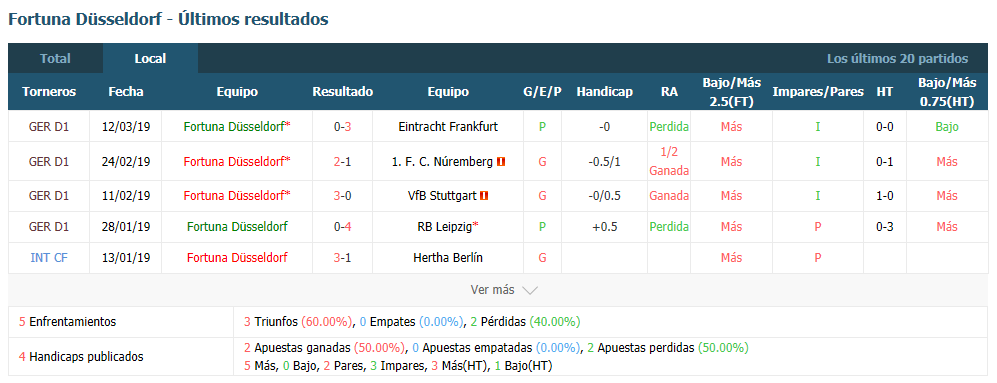Click the Bajo/Más 2.5(FT) column header
The width and height of the screenshot is (997, 383).
click(731, 92)
